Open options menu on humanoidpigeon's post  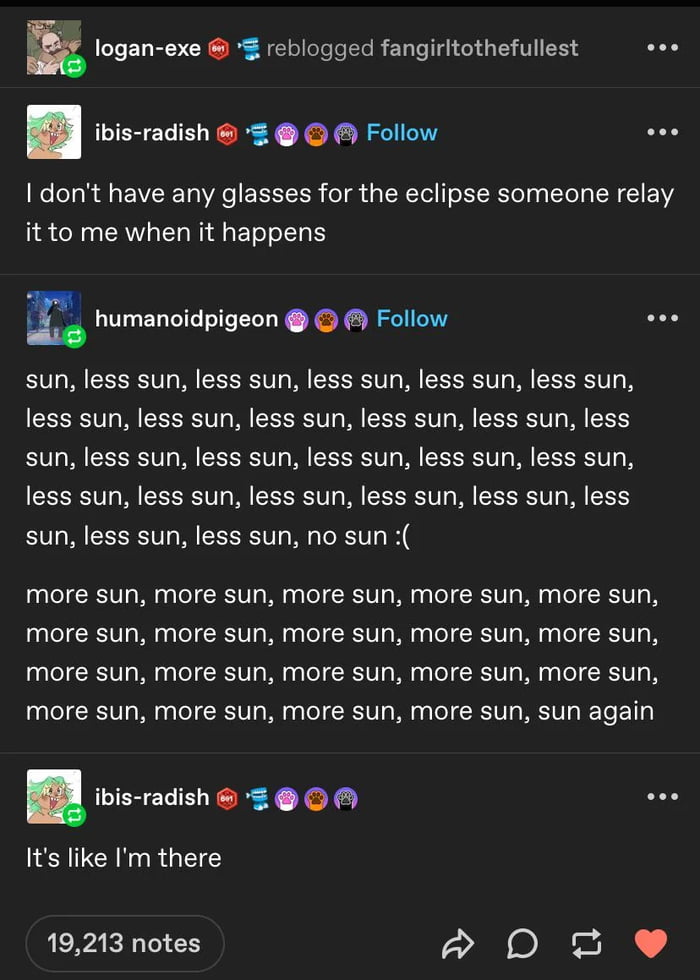(662, 318)
